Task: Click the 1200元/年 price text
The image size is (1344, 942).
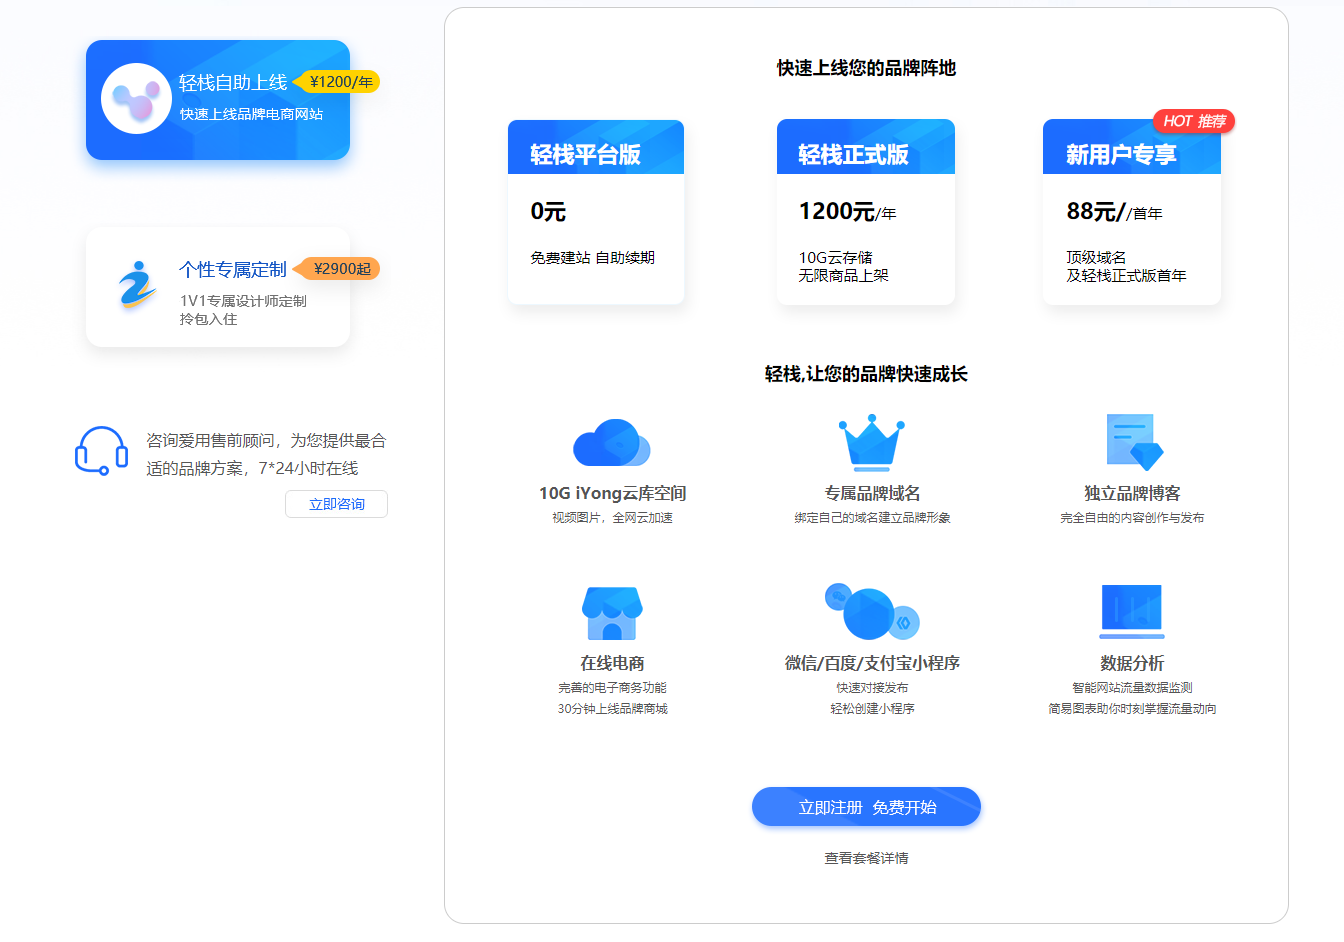Action: click(847, 212)
